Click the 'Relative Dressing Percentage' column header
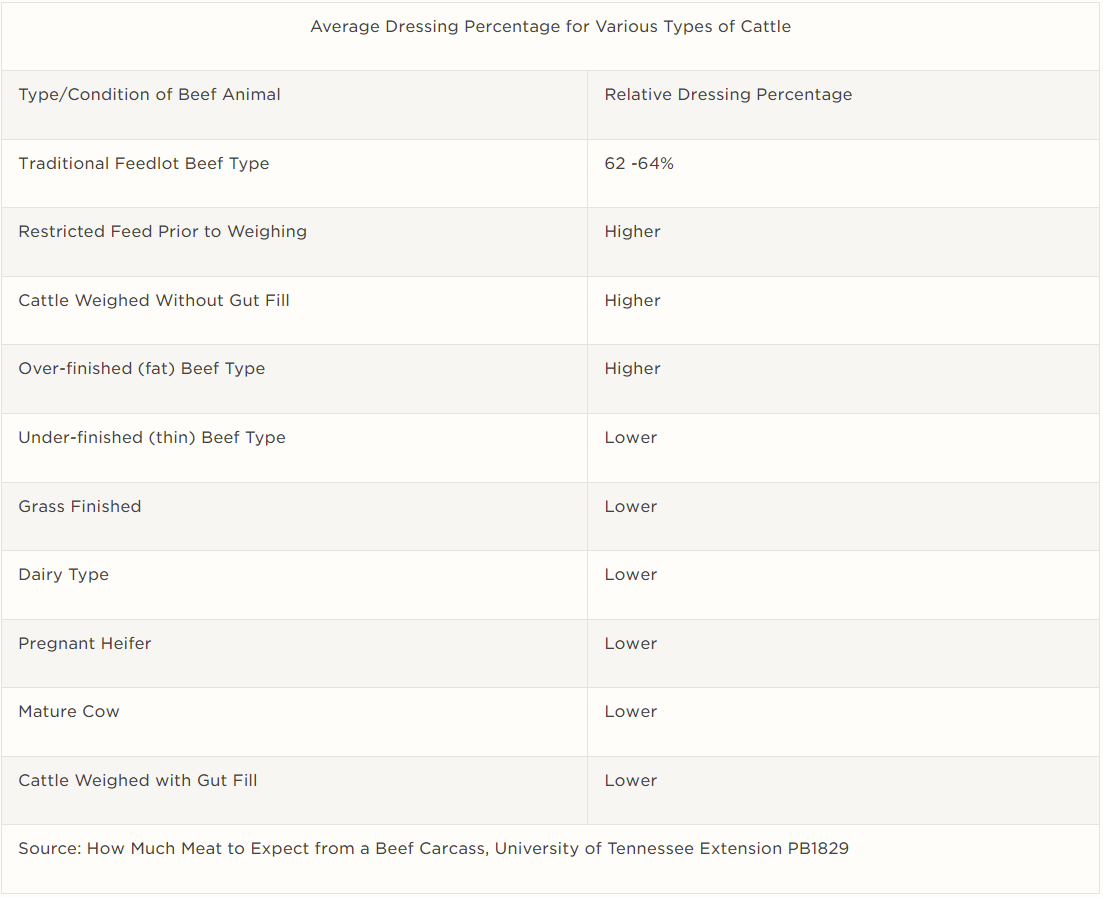This screenshot has width=1103, height=897. pyautogui.click(x=728, y=95)
